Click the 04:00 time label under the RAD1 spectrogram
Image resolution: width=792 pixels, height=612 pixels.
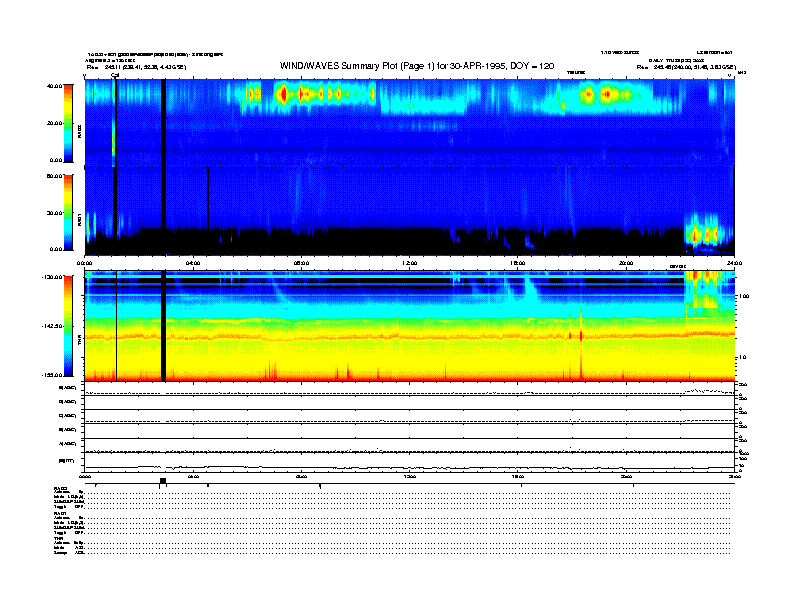tap(193, 263)
